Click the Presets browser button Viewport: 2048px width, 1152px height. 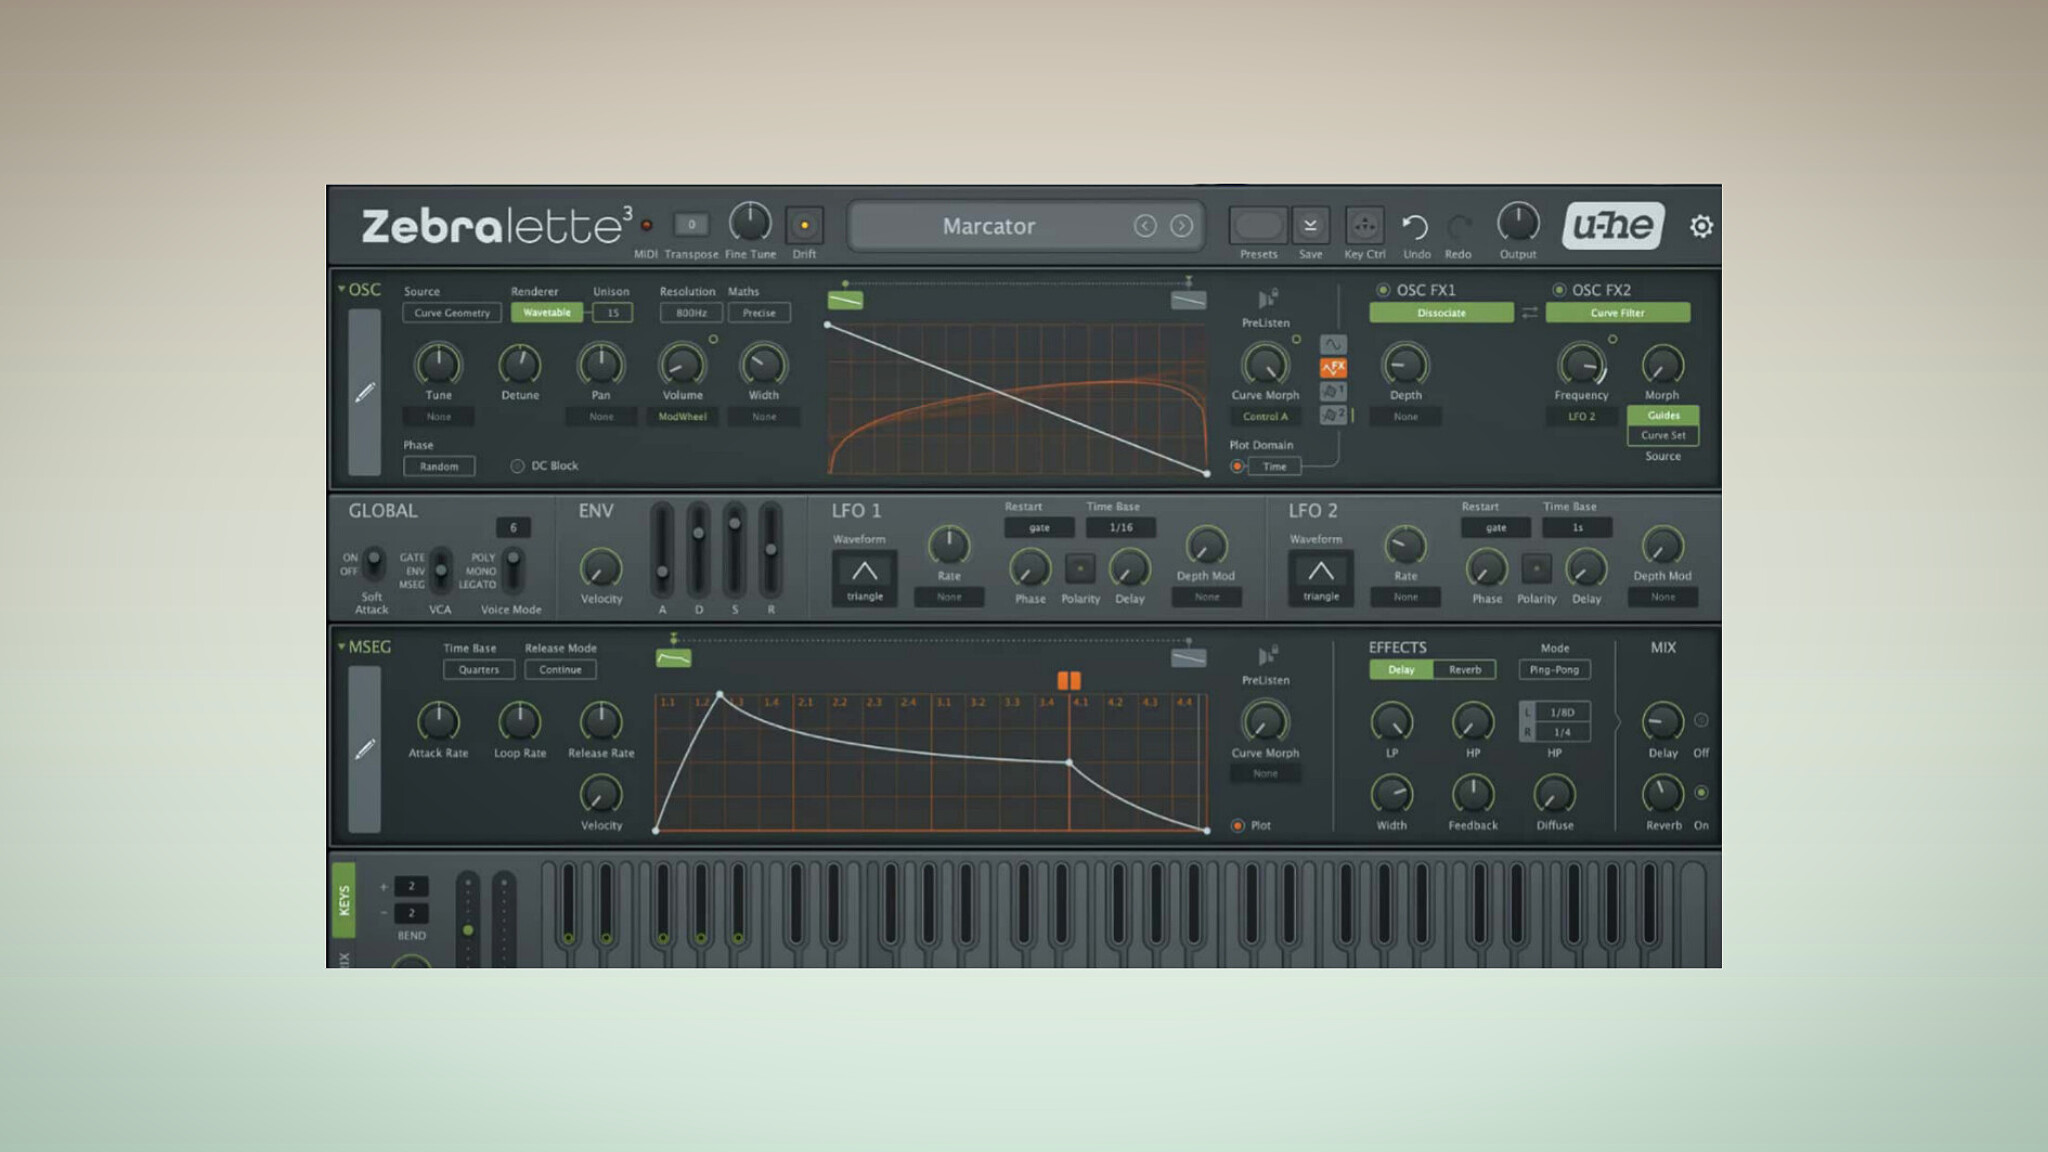tap(1258, 226)
